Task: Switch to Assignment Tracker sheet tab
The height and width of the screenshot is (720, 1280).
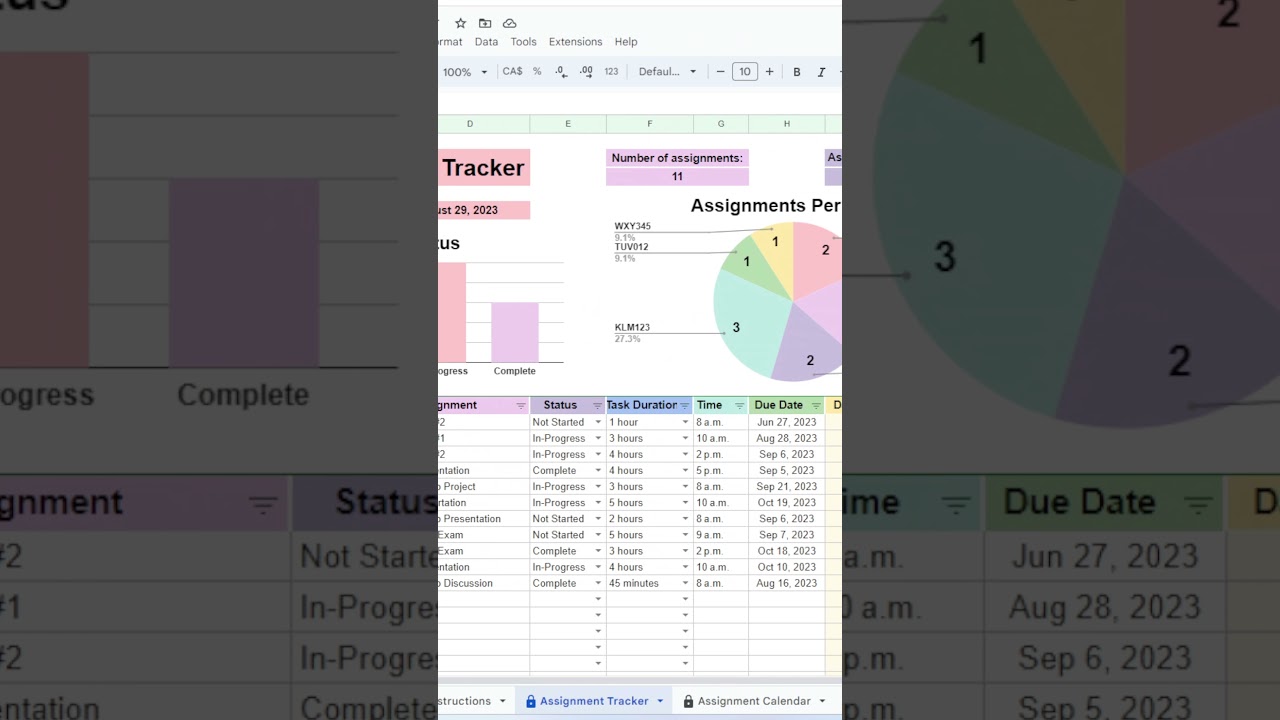Action: [594, 702]
